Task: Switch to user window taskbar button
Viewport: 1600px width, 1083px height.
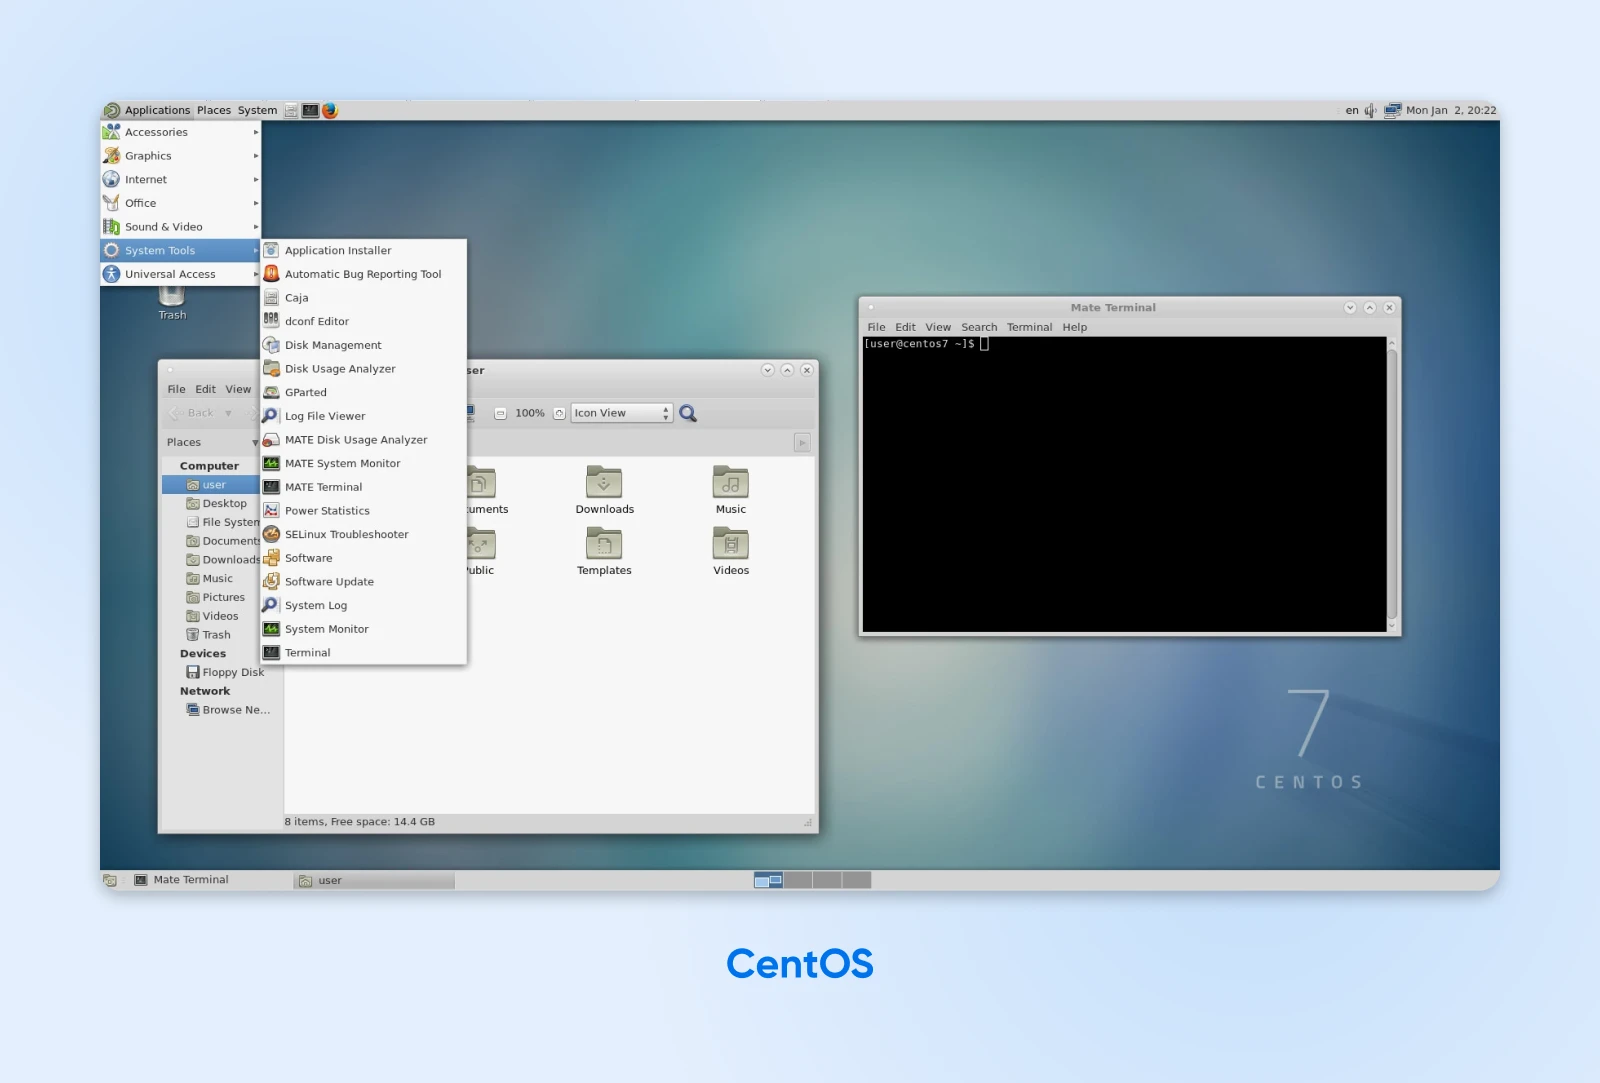Action: pyautogui.click(x=375, y=881)
